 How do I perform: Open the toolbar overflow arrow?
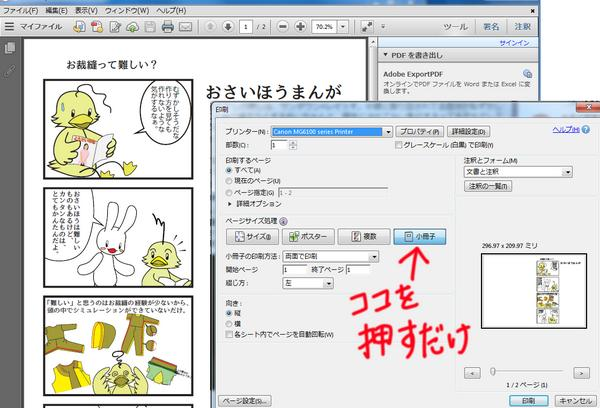(x=383, y=27)
